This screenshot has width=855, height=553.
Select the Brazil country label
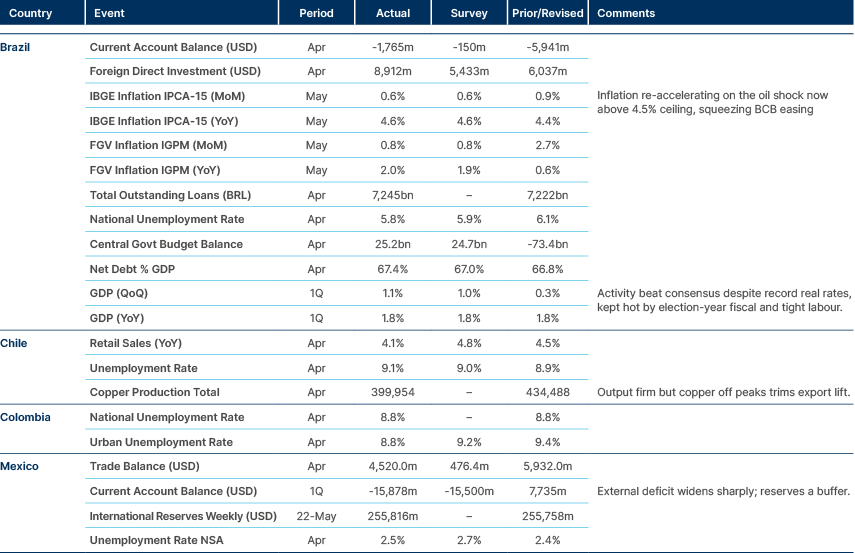coord(15,47)
